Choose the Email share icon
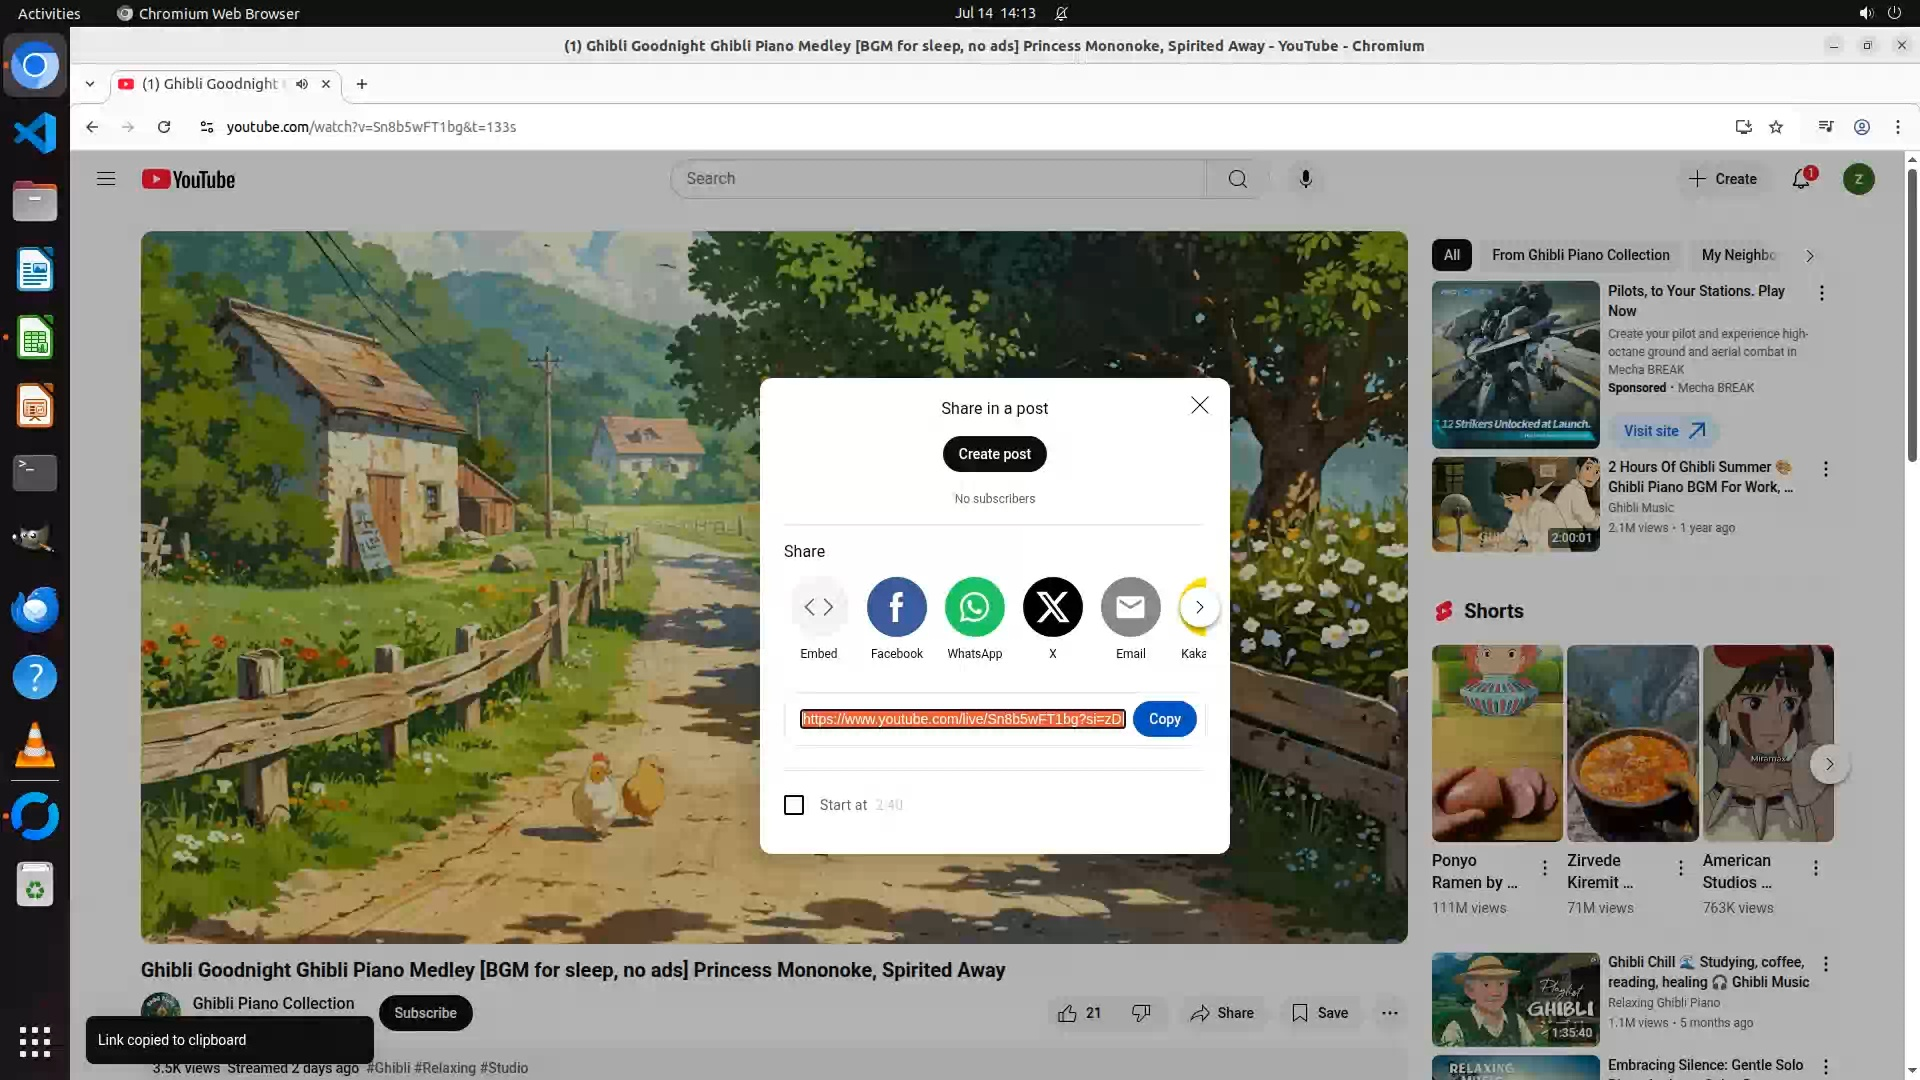 click(1130, 607)
